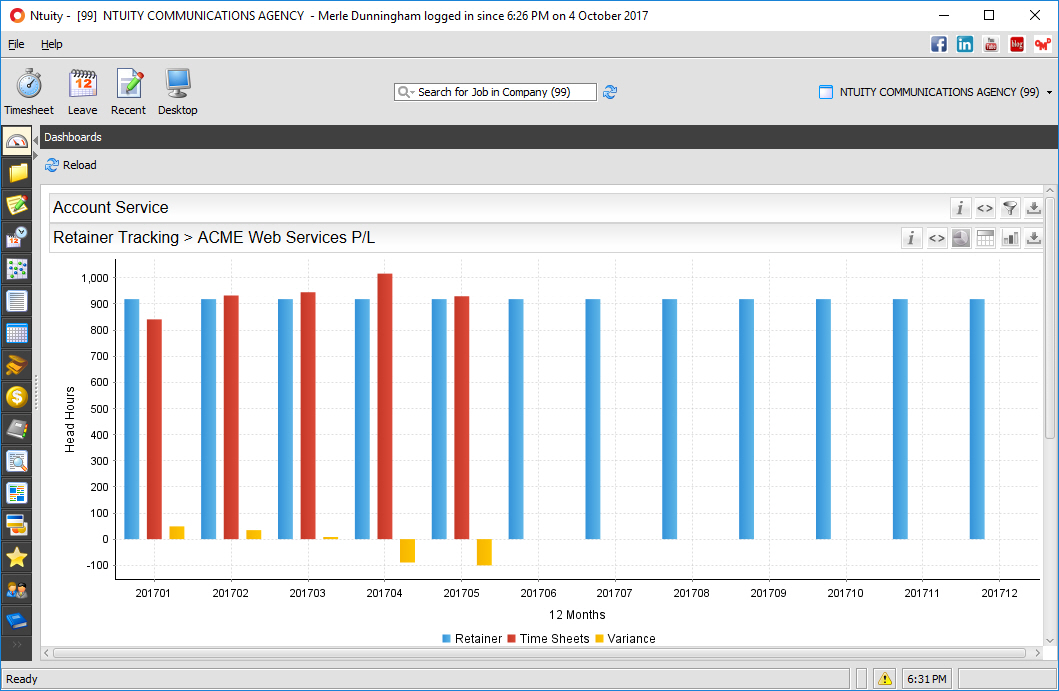Click the Retainer legend label
Image resolution: width=1059 pixels, height=691 pixels.
pyautogui.click(x=478, y=639)
